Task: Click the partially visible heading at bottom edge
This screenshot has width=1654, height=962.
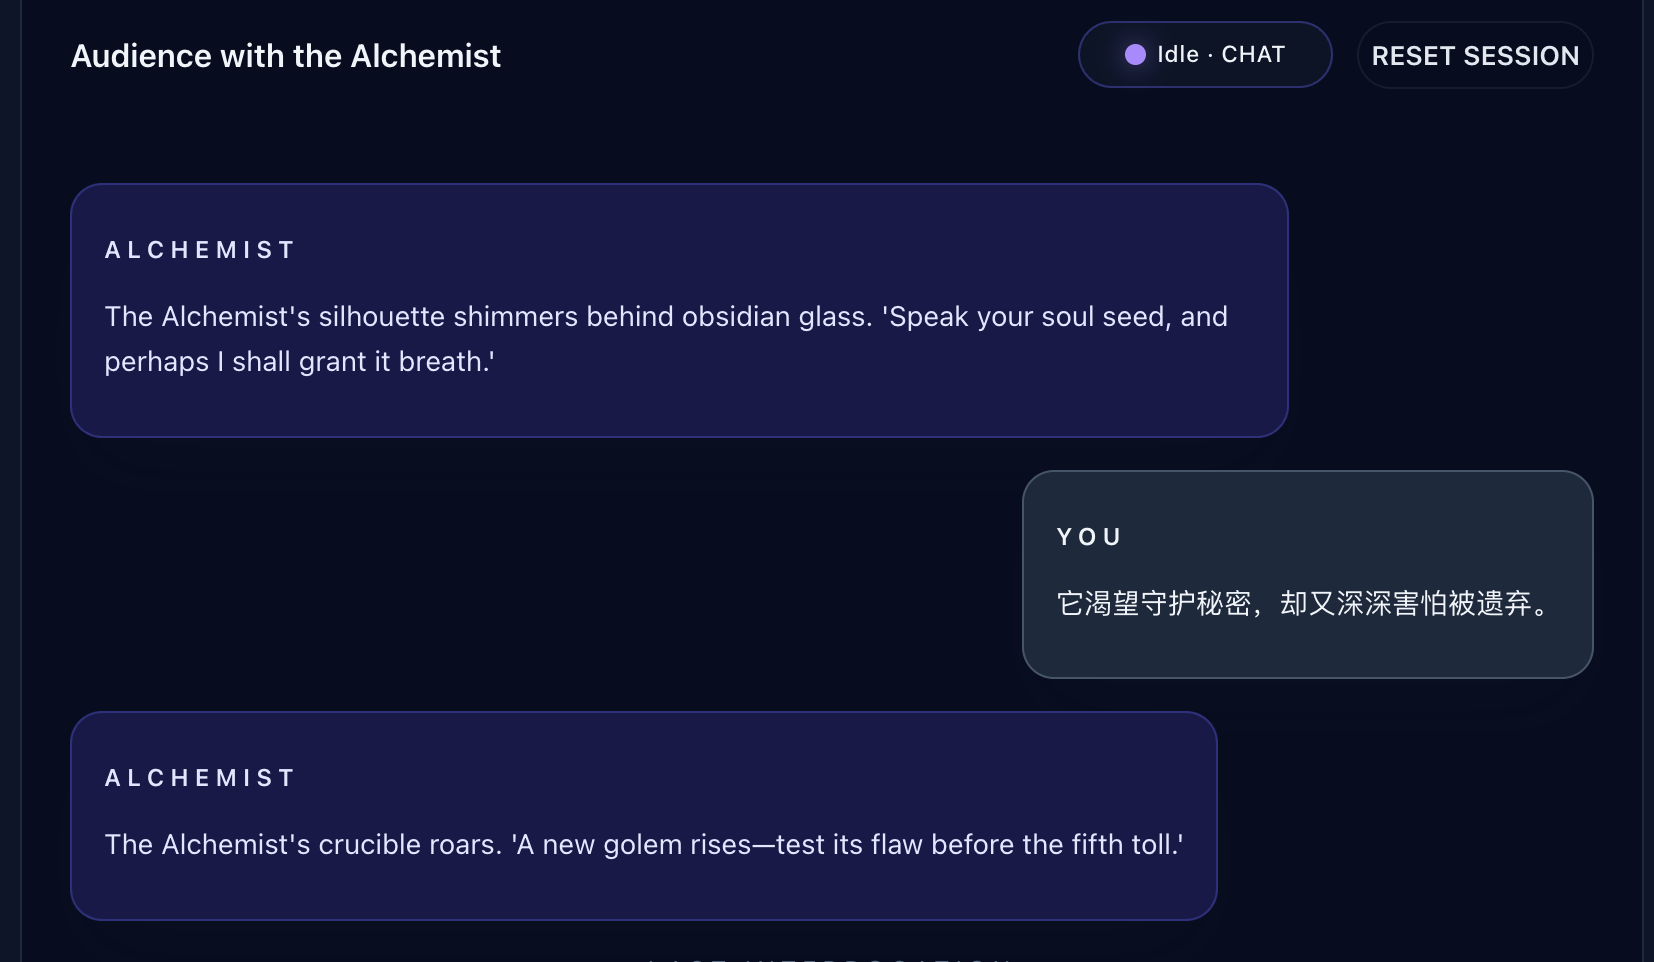Action: coord(828,958)
